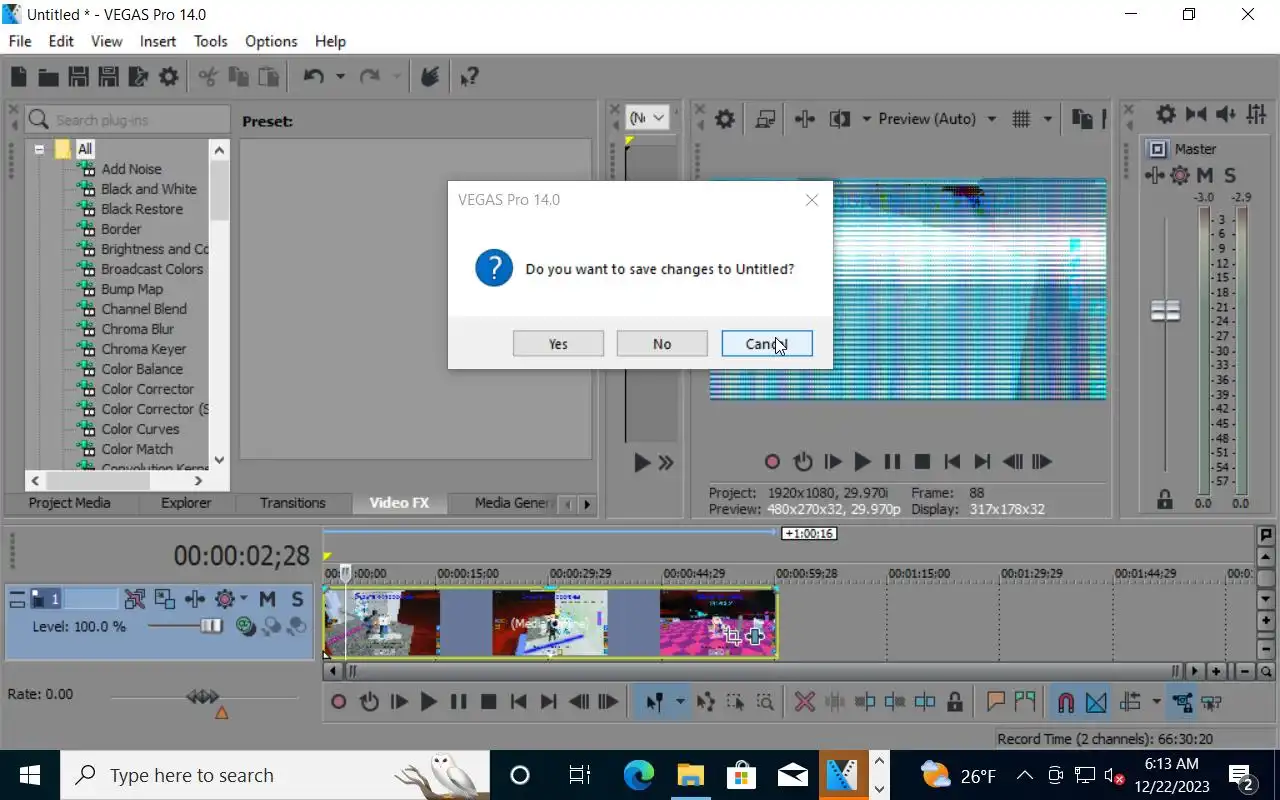Click the third pink video clip thumbnail
The height and width of the screenshot is (800, 1280).
[x=717, y=622]
